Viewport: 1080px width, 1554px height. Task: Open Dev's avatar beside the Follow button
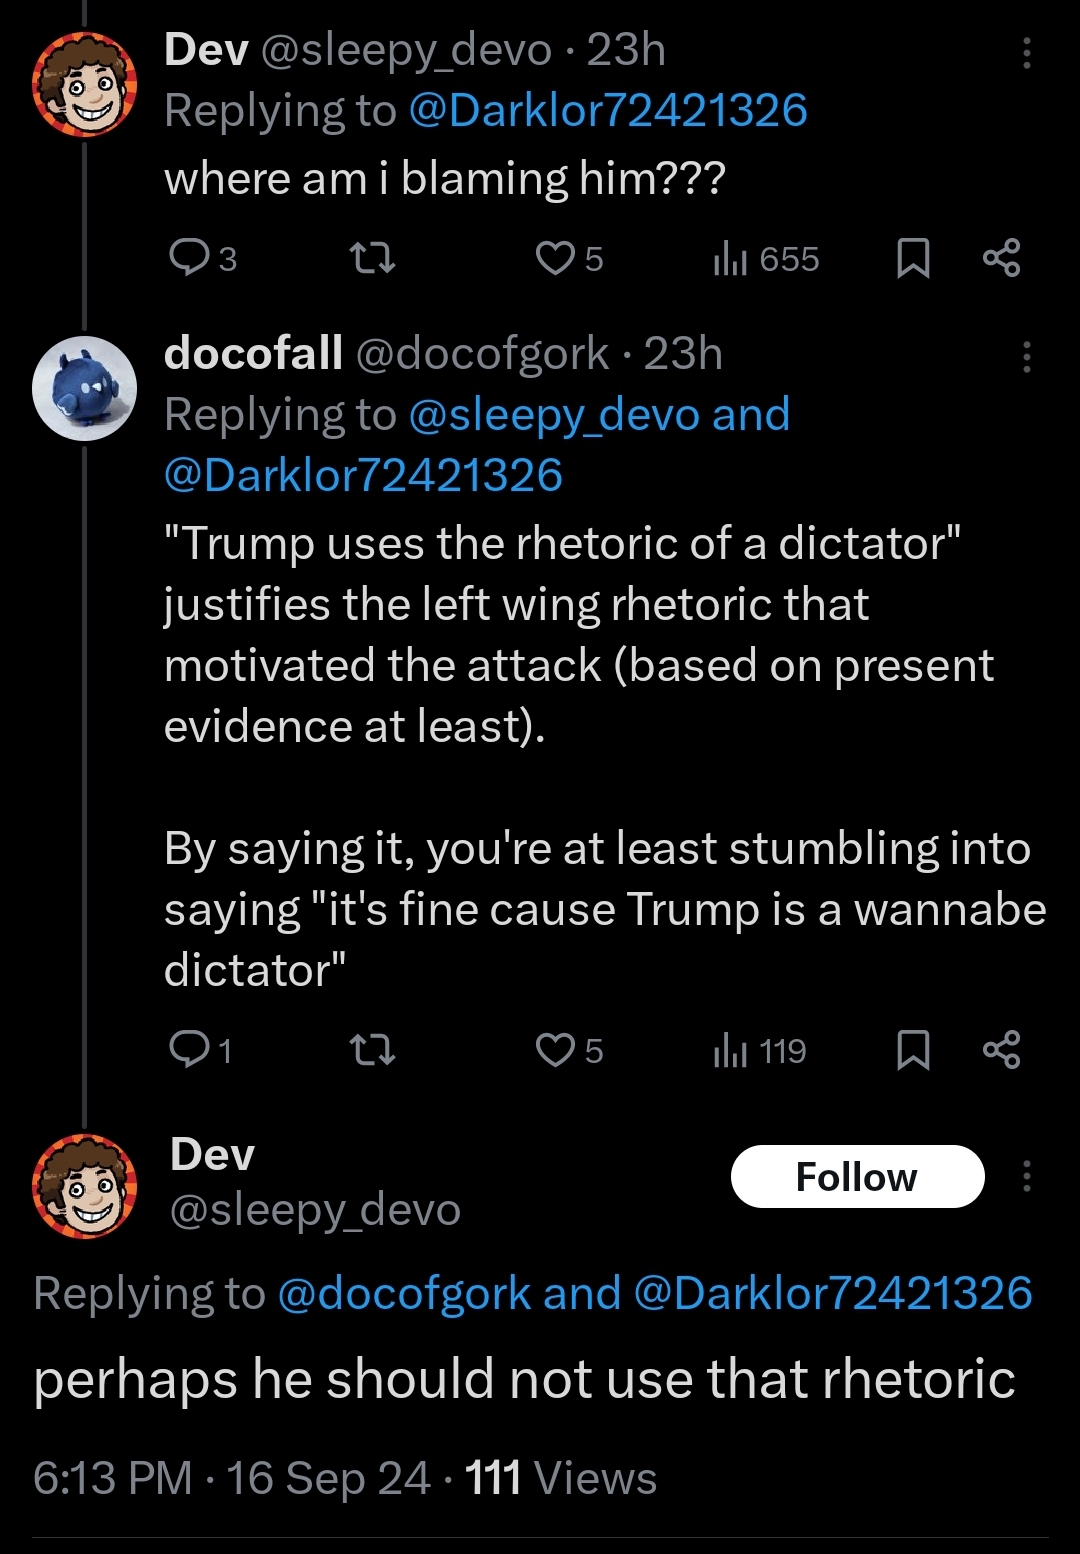84,1186
